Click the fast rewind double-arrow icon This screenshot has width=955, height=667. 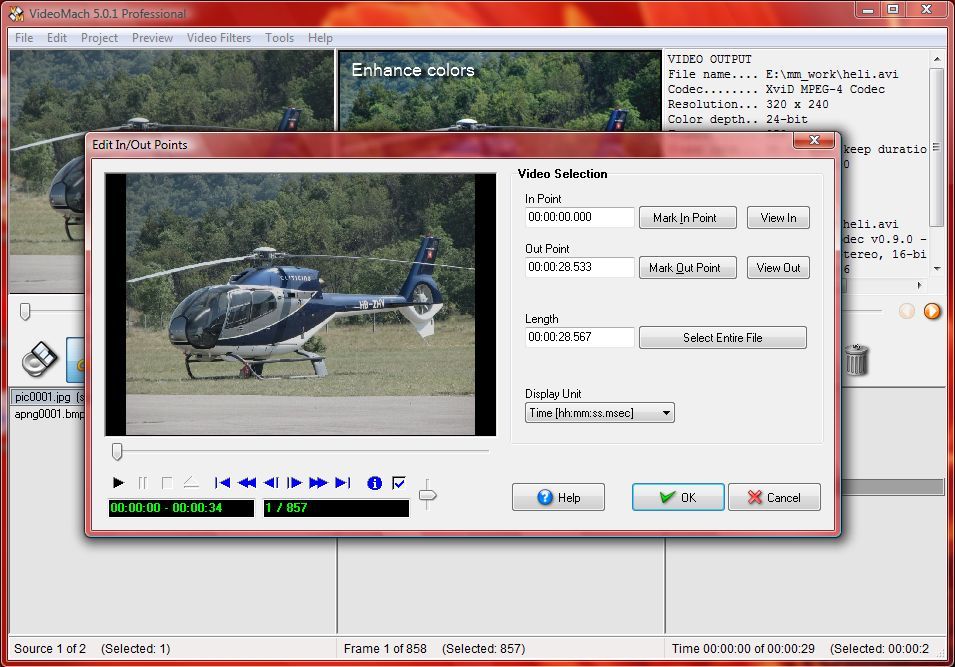click(x=247, y=483)
